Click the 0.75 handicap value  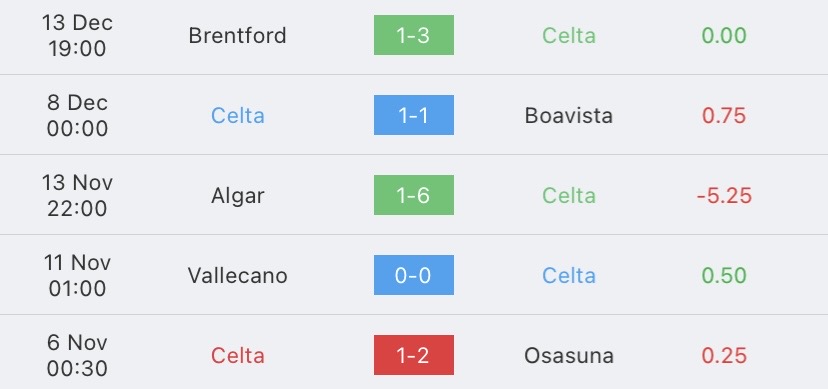pyautogui.click(x=724, y=116)
